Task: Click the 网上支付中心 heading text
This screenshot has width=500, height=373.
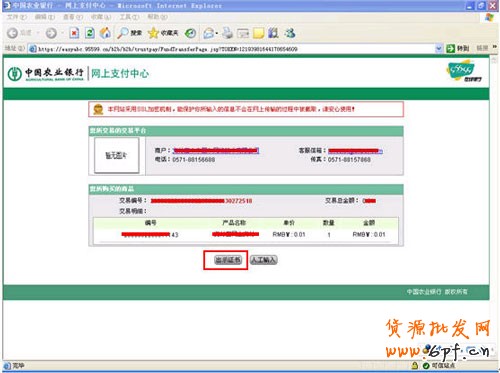Action: [120, 74]
